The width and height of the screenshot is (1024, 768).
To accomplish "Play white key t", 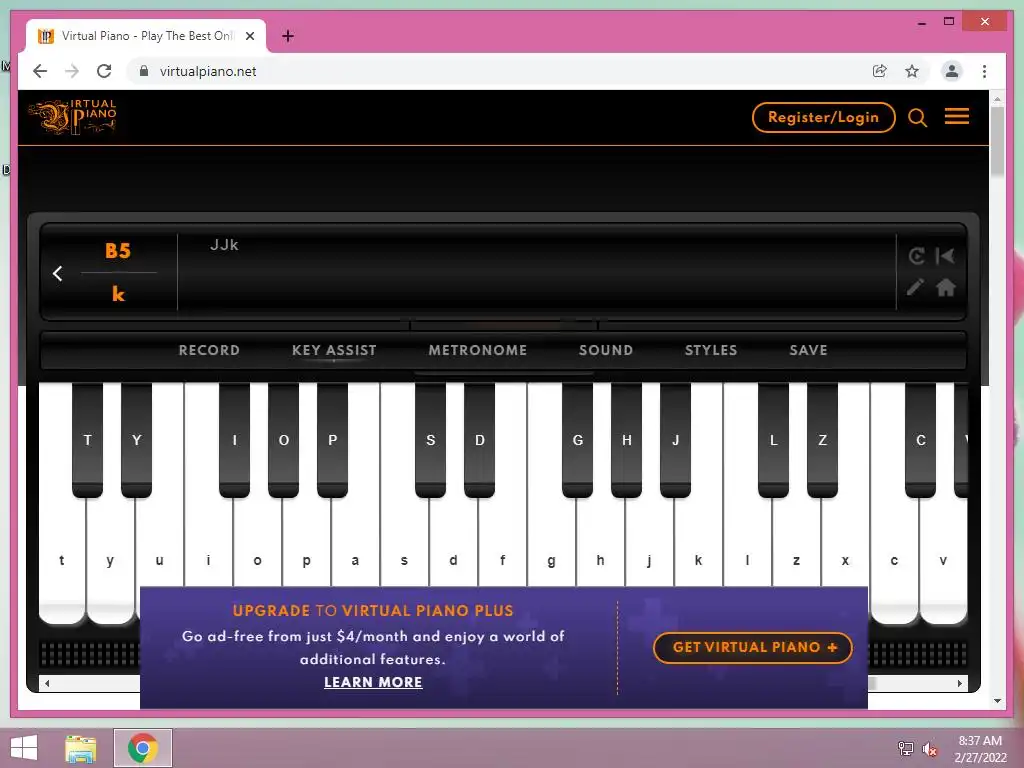I will click(x=61, y=560).
